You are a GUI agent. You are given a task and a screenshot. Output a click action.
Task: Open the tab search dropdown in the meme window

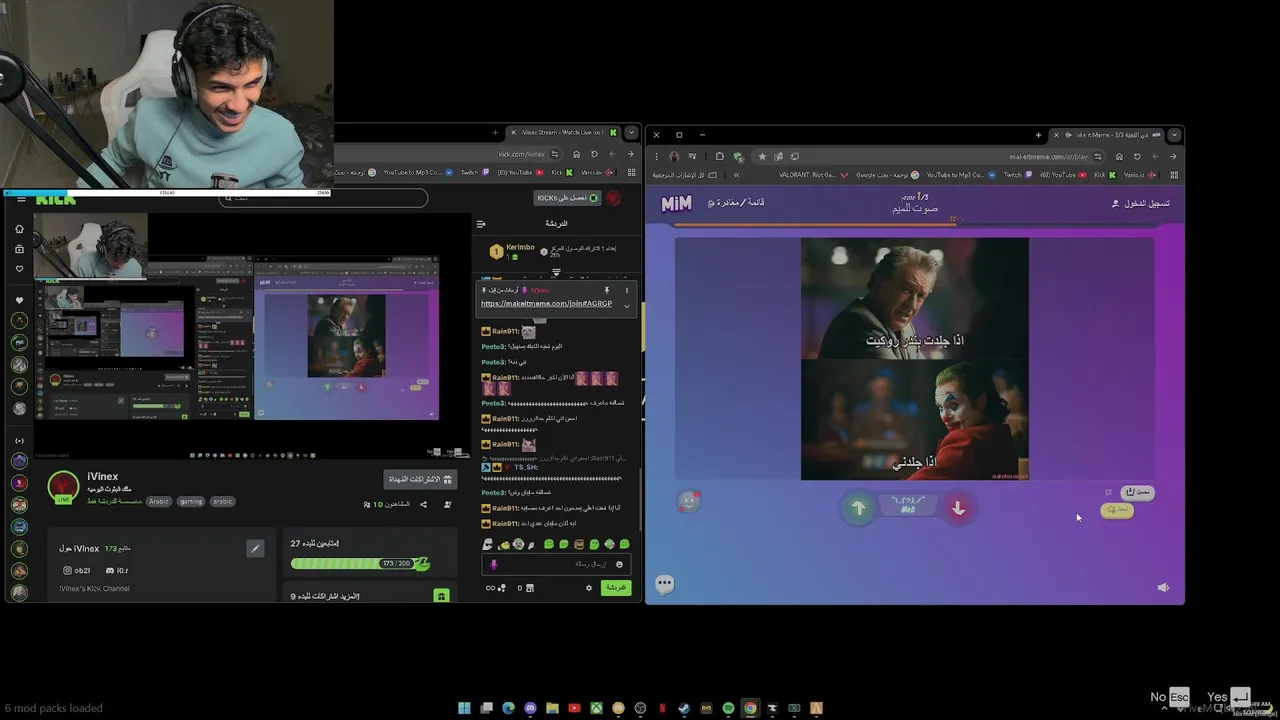pos(1175,134)
